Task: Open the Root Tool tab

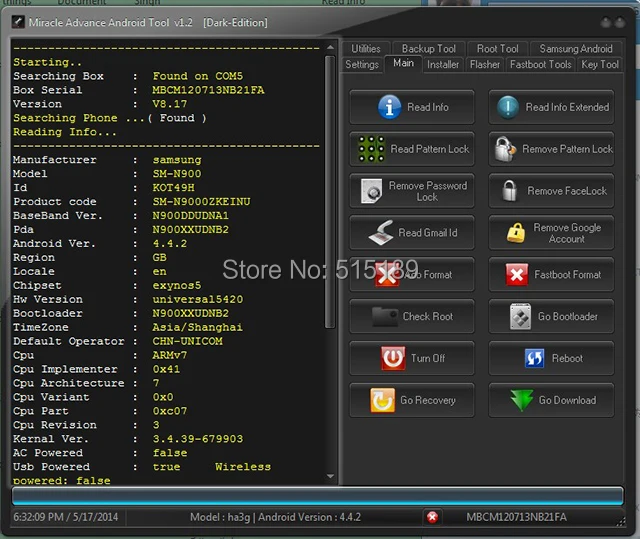Action: pos(498,49)
